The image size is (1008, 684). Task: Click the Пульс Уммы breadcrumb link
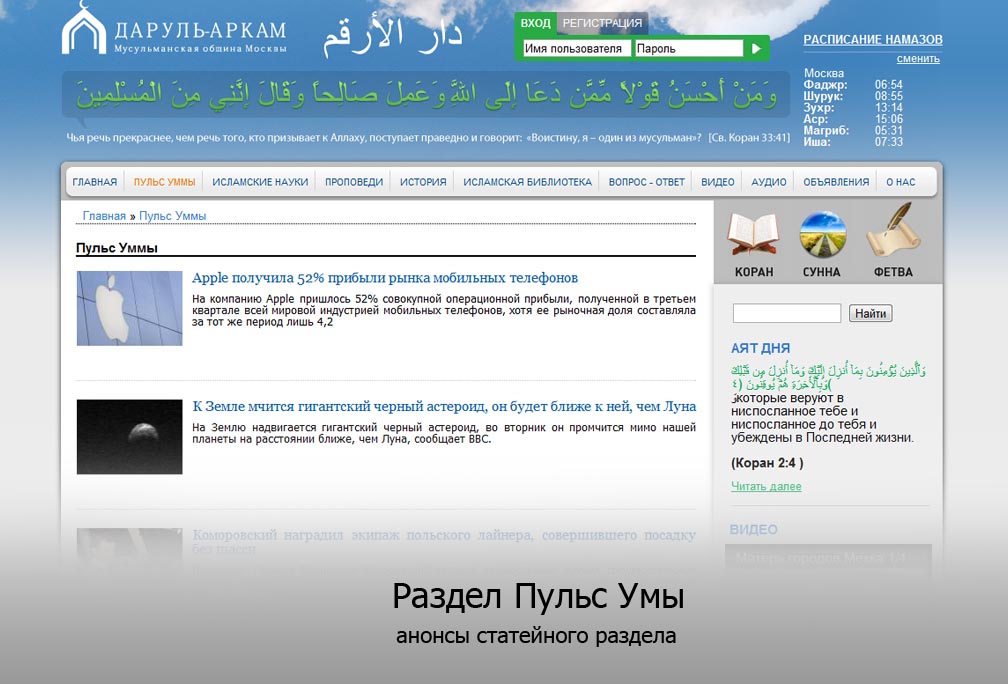172,216
